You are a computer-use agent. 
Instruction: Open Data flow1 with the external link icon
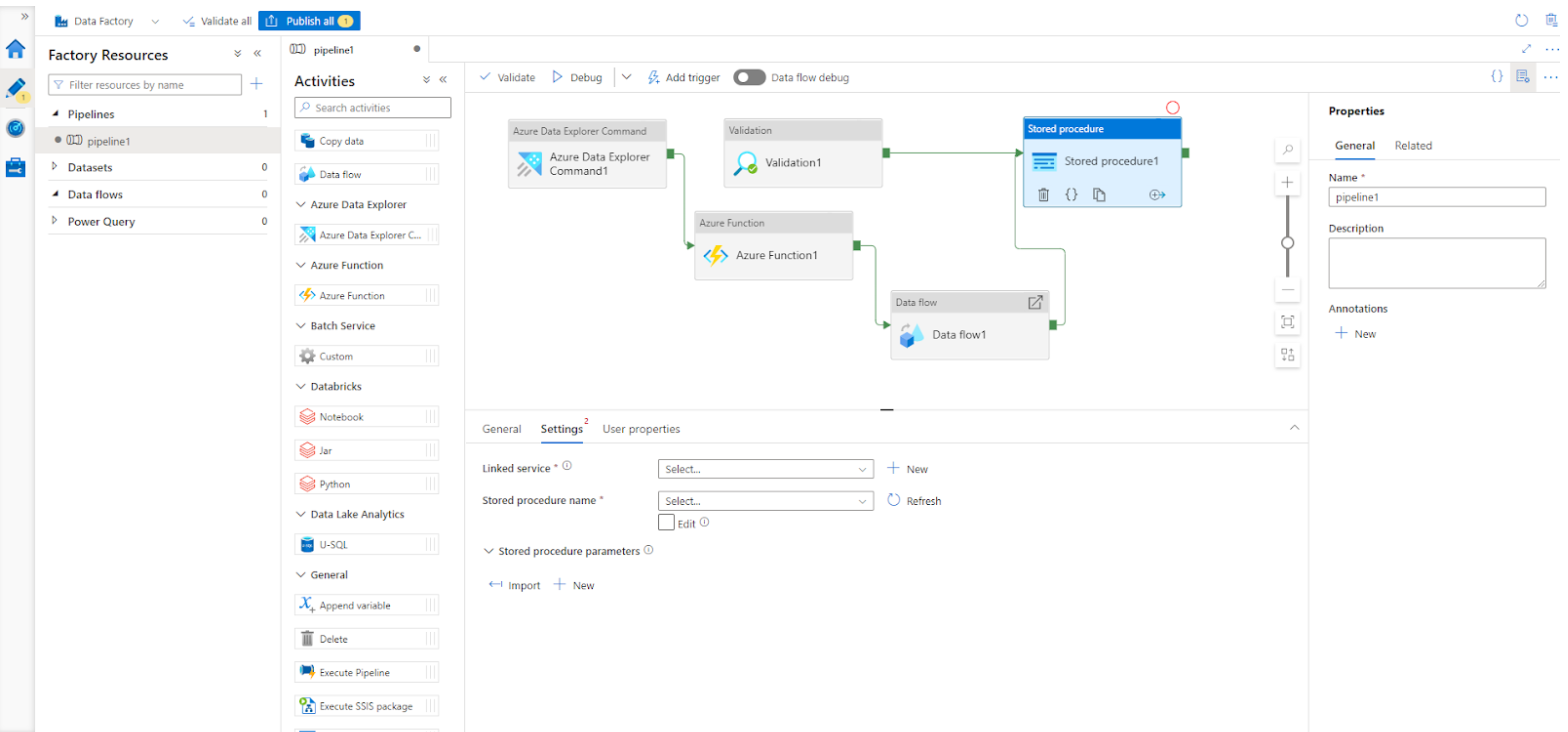click(x=1036, y=302)
